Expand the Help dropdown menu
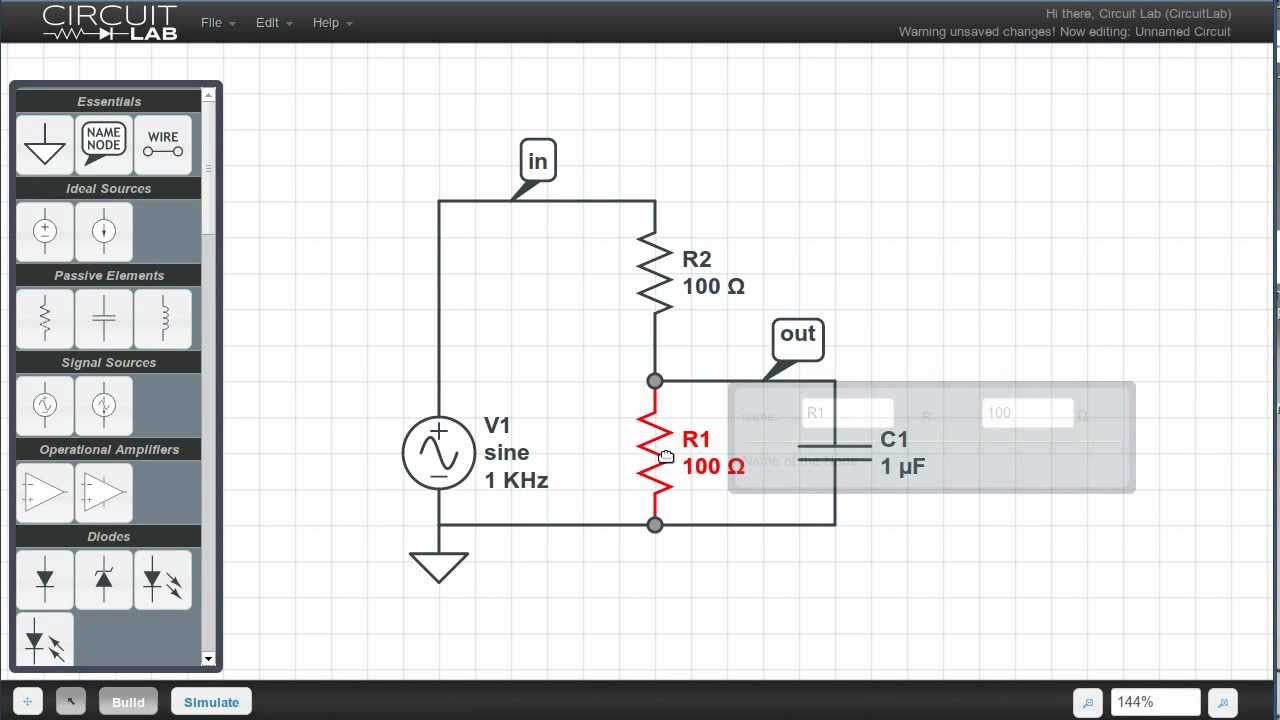 tap(331, 22)
